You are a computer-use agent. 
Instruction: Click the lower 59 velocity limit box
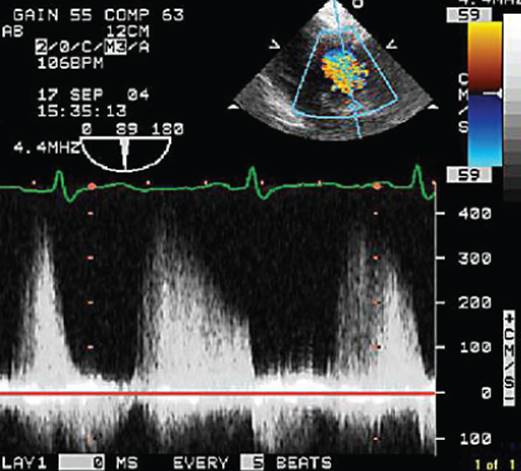click(x=469, y=174)
